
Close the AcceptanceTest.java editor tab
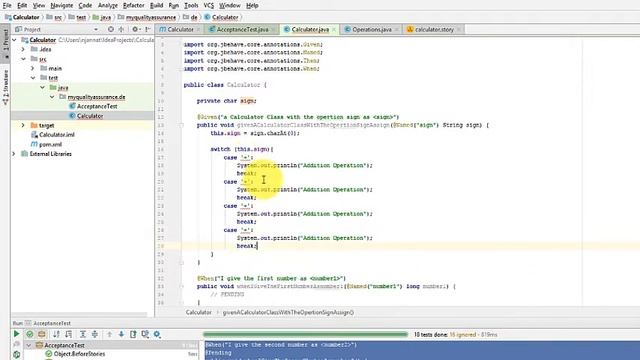(x=273, y=29)
